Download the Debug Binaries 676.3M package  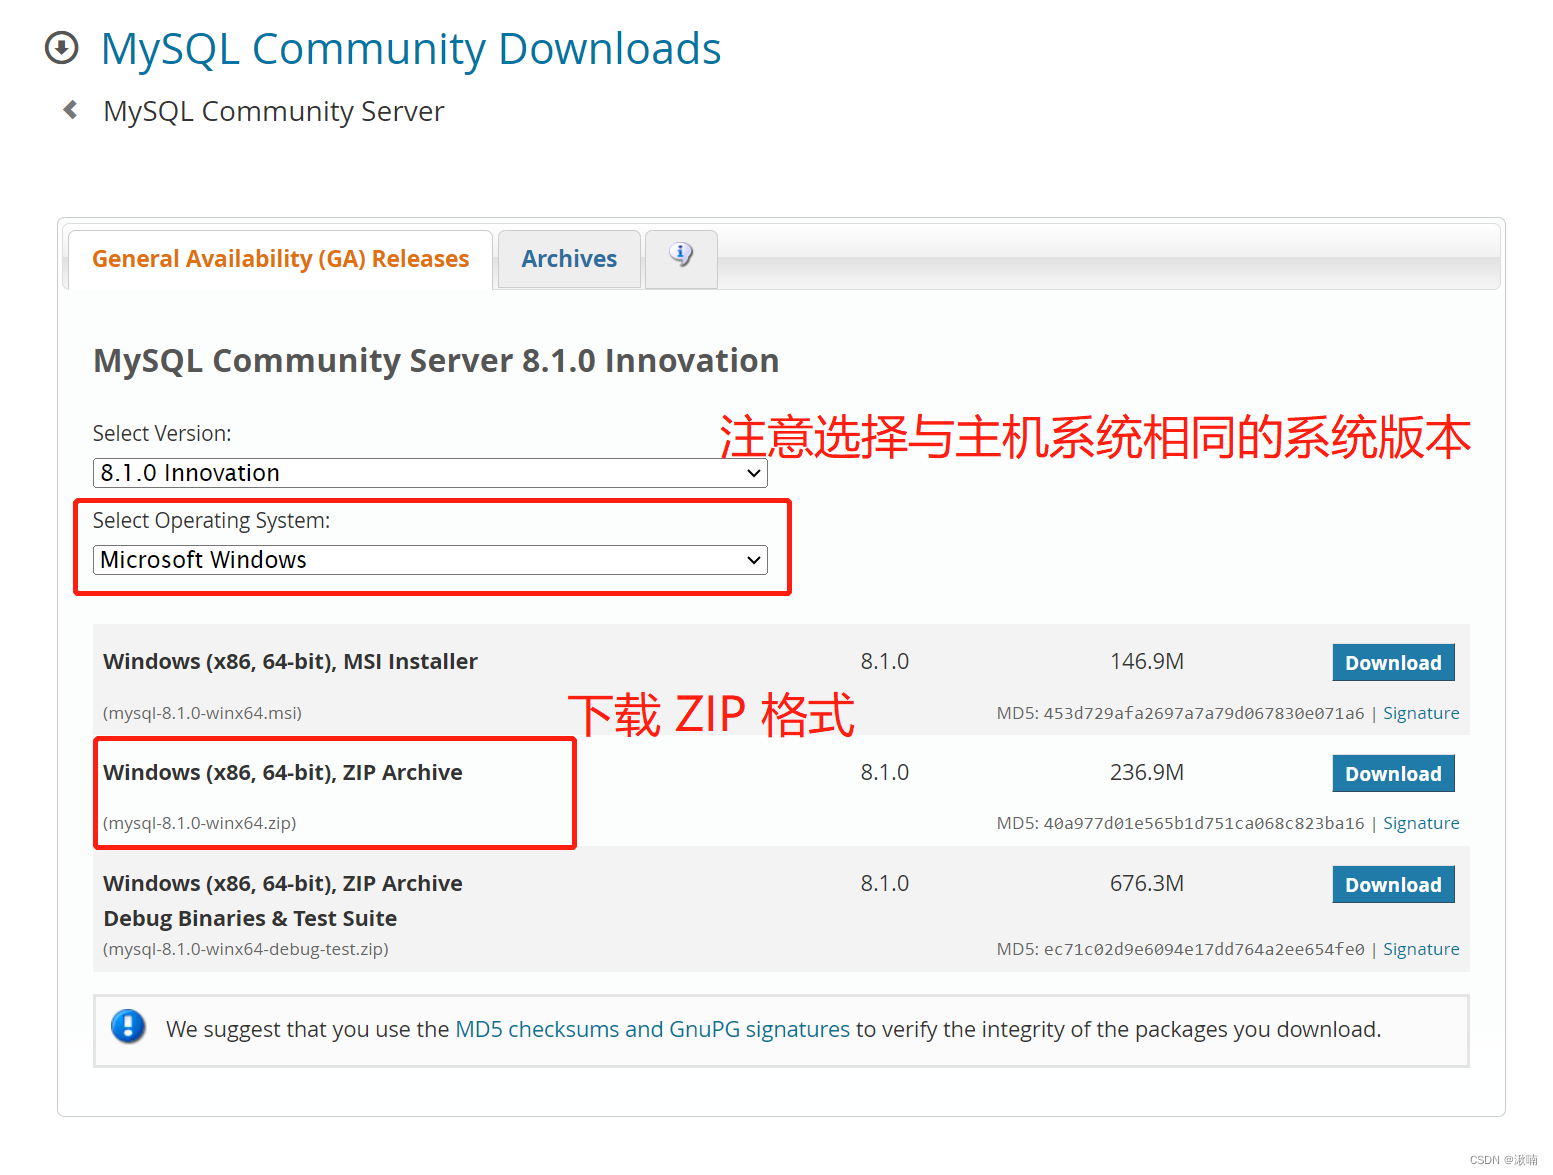point(1393,884)
